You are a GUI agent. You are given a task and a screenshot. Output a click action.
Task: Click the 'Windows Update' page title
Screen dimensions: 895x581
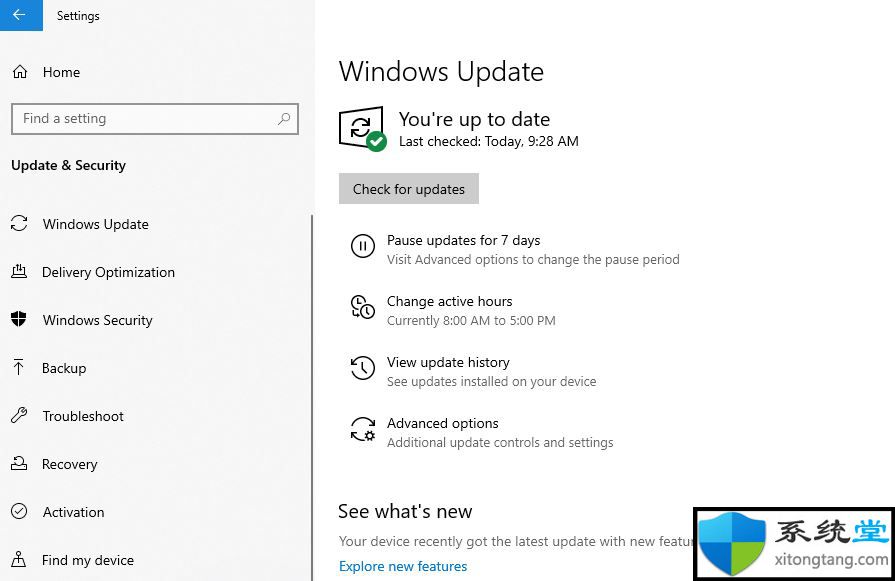(x=441, y=72)
